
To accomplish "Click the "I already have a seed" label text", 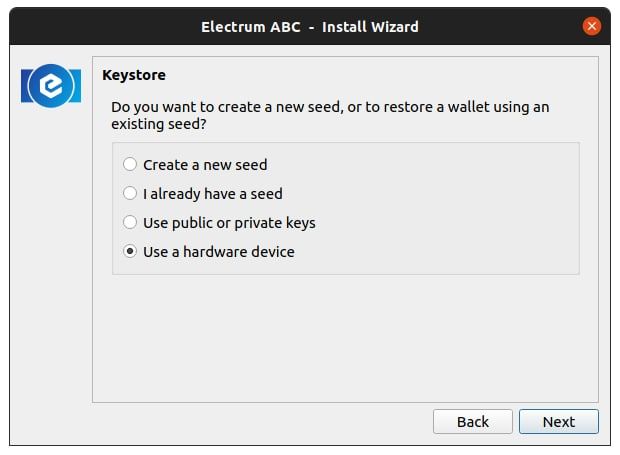I will pyautogui.click(x=213, y=193).
